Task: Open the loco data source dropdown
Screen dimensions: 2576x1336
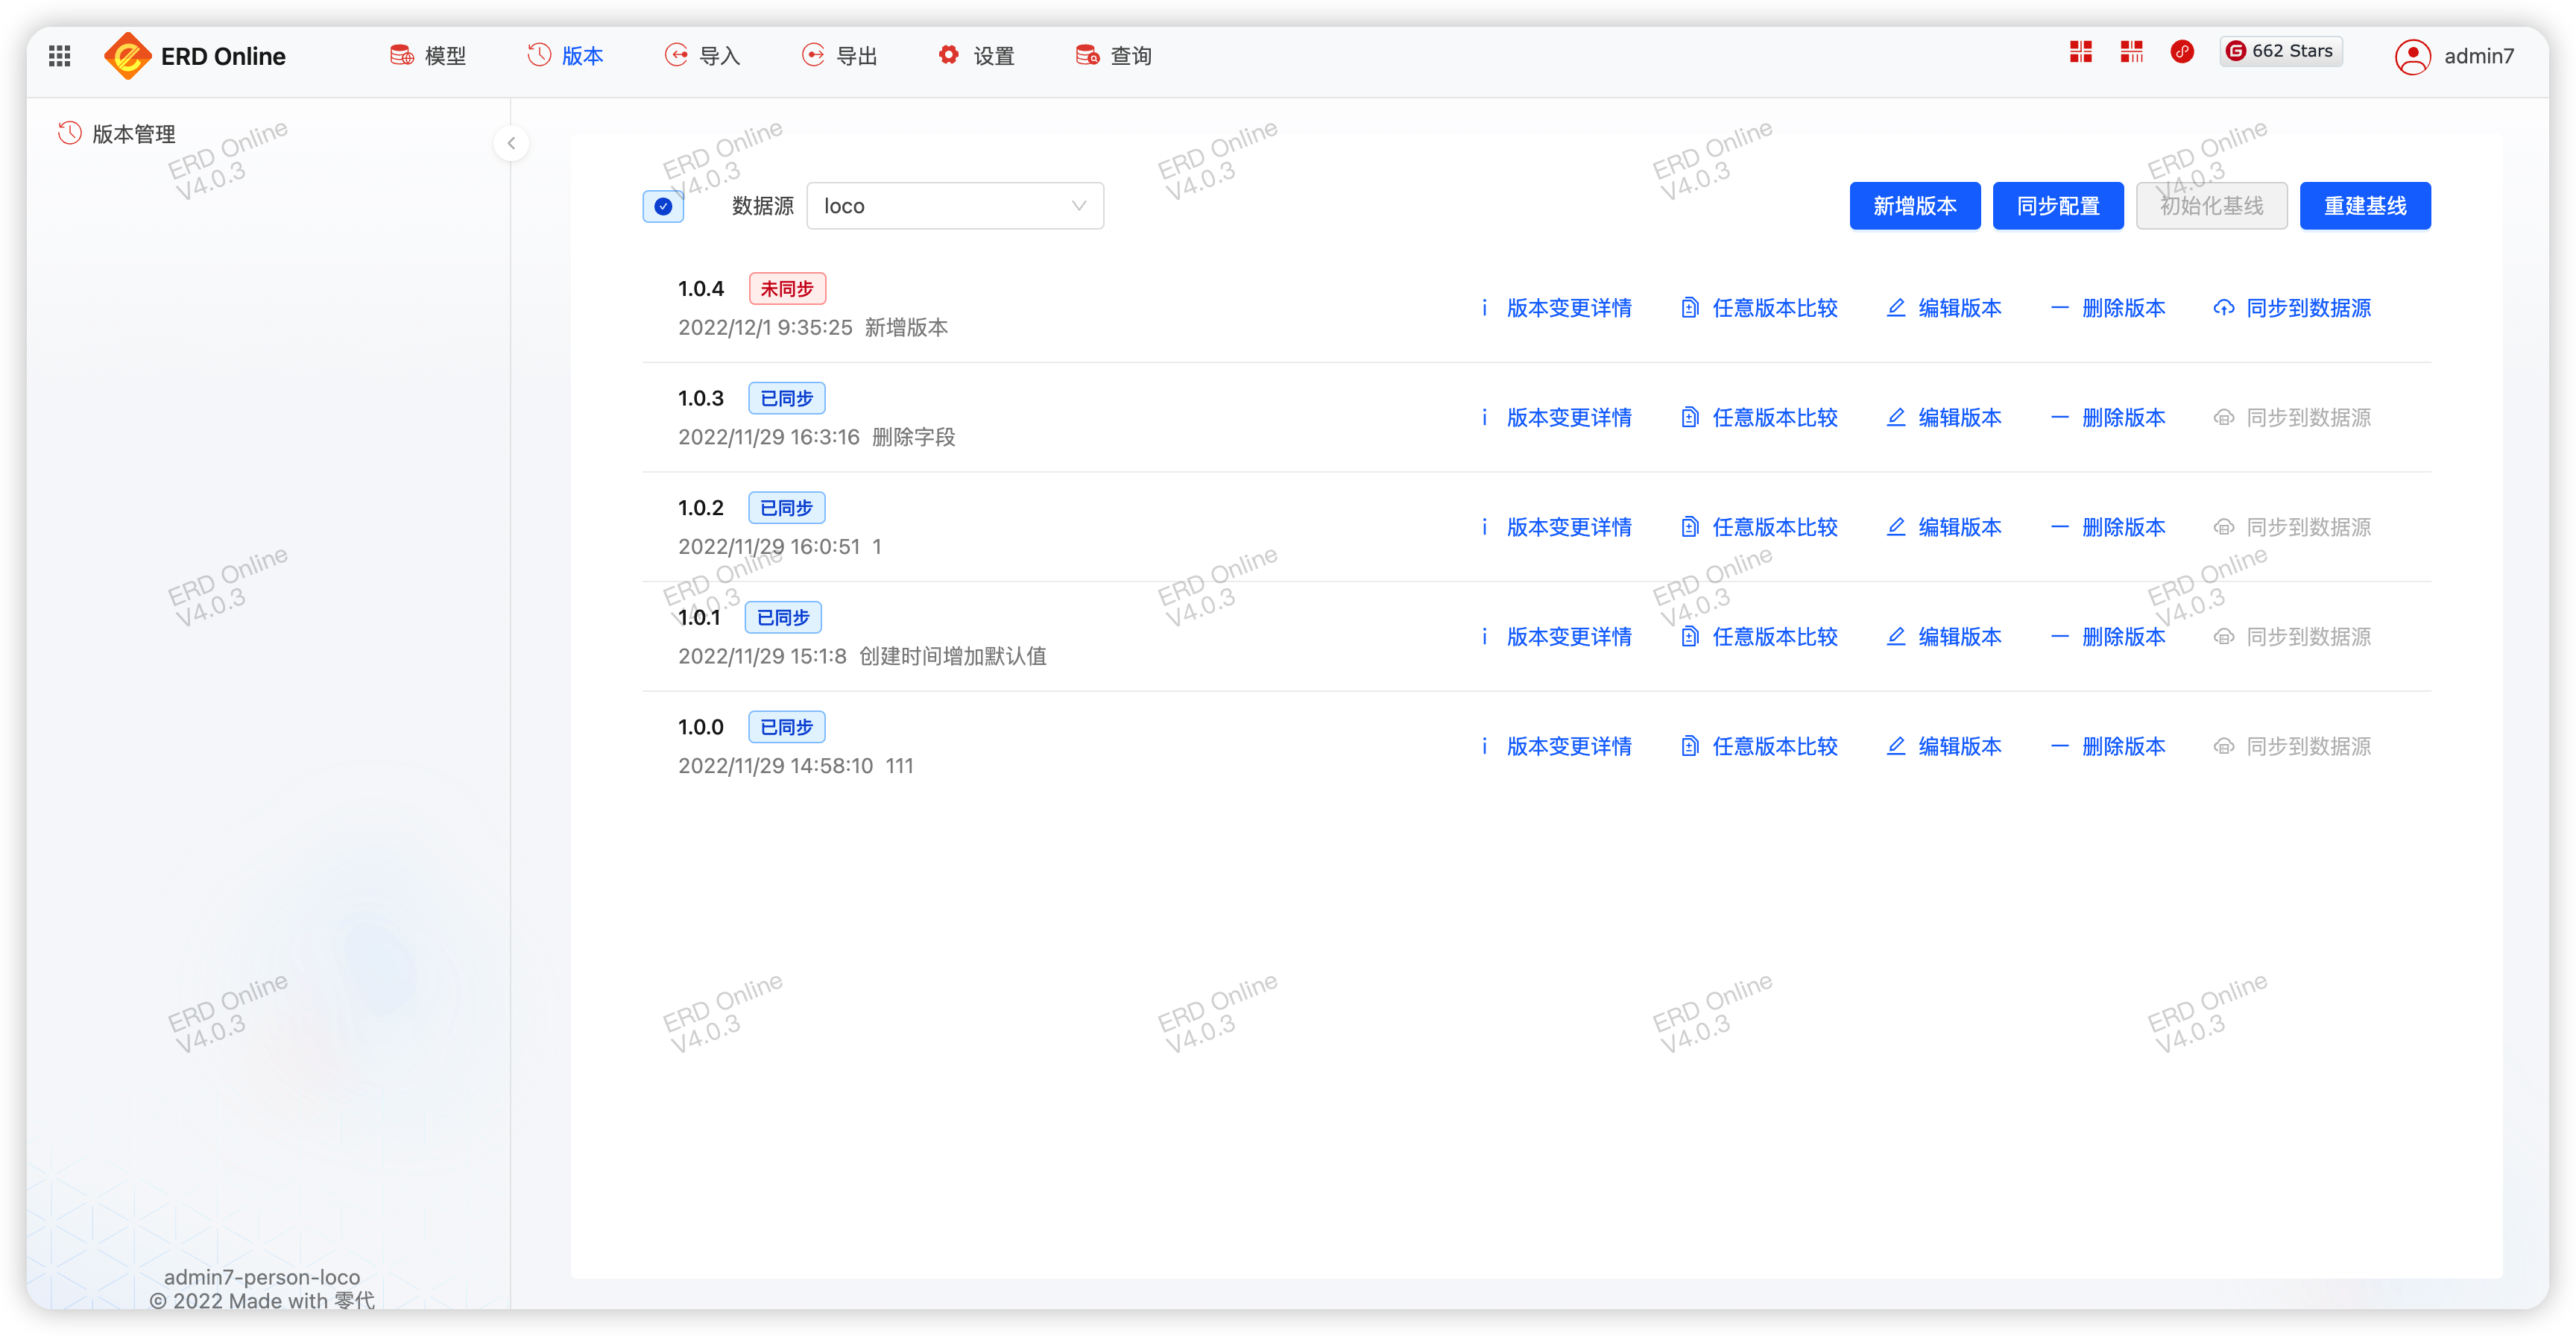Action: 954,206
